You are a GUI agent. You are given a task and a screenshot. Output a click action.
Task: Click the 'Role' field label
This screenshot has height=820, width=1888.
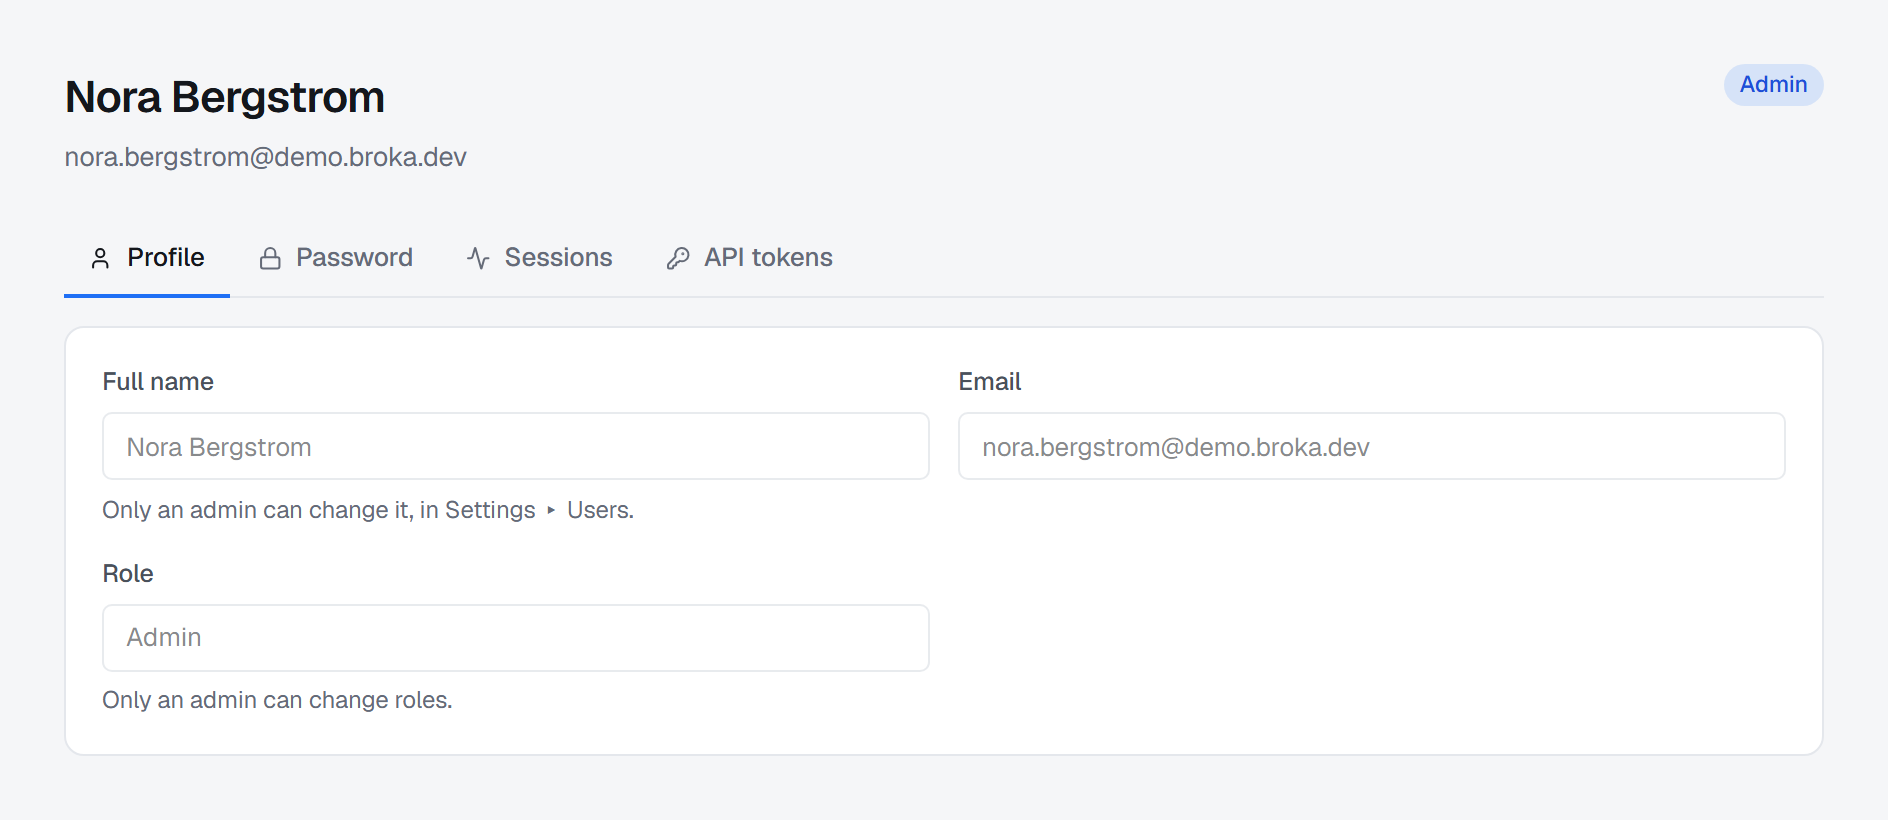point(128,574)
